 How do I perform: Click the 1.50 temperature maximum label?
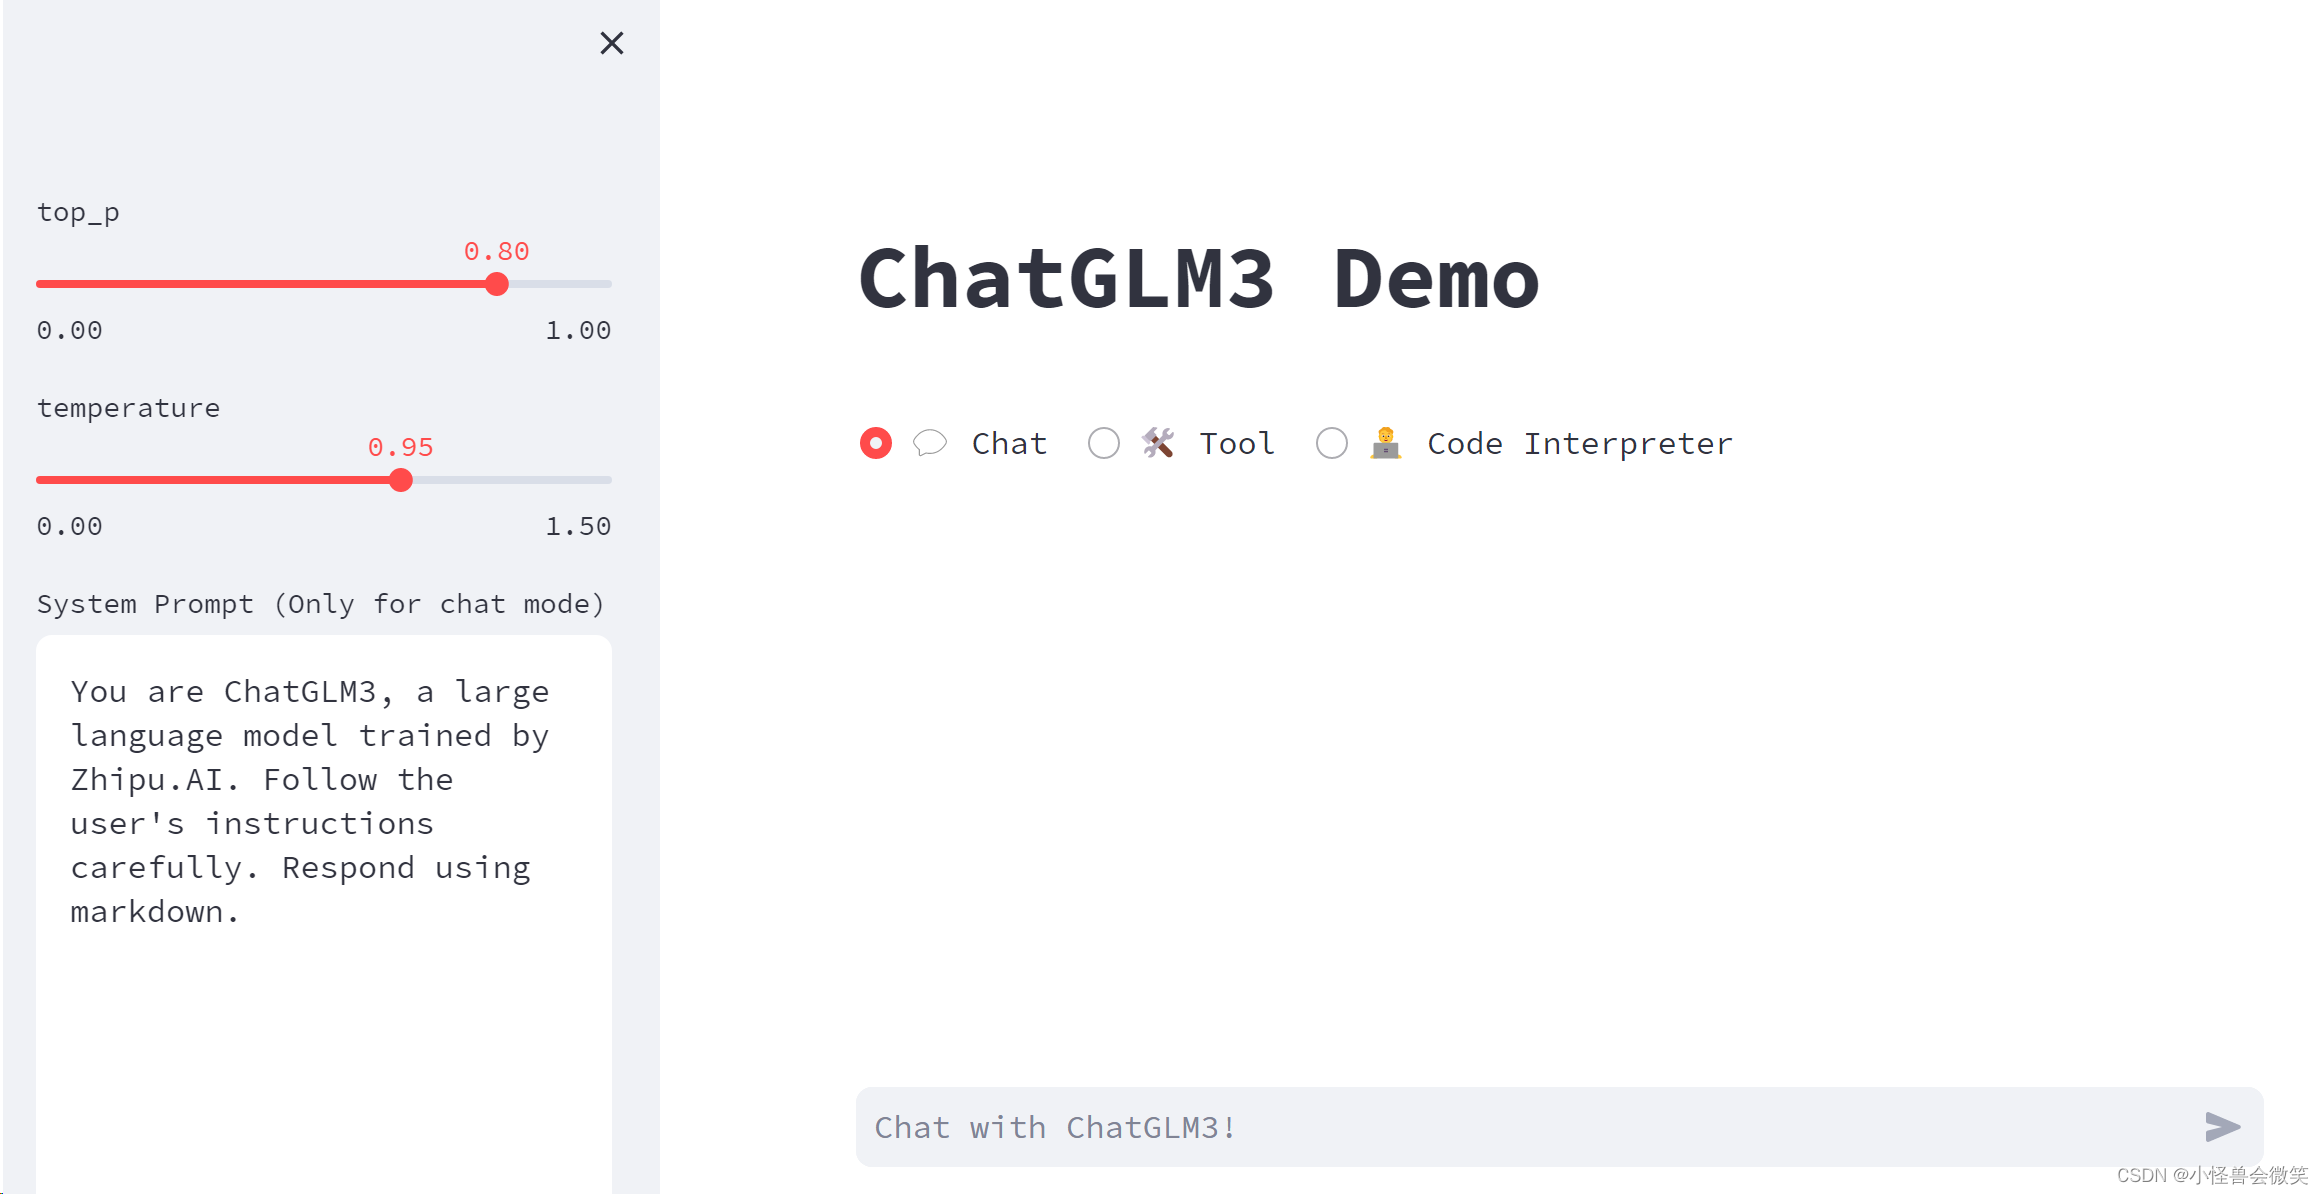[x=578, y=526]
